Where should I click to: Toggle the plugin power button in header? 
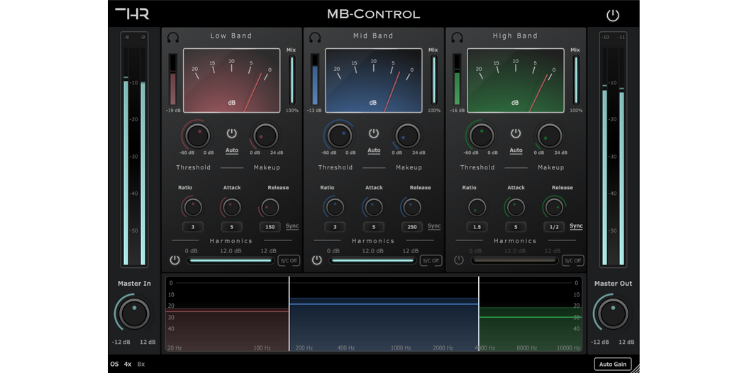click(613, 15)
